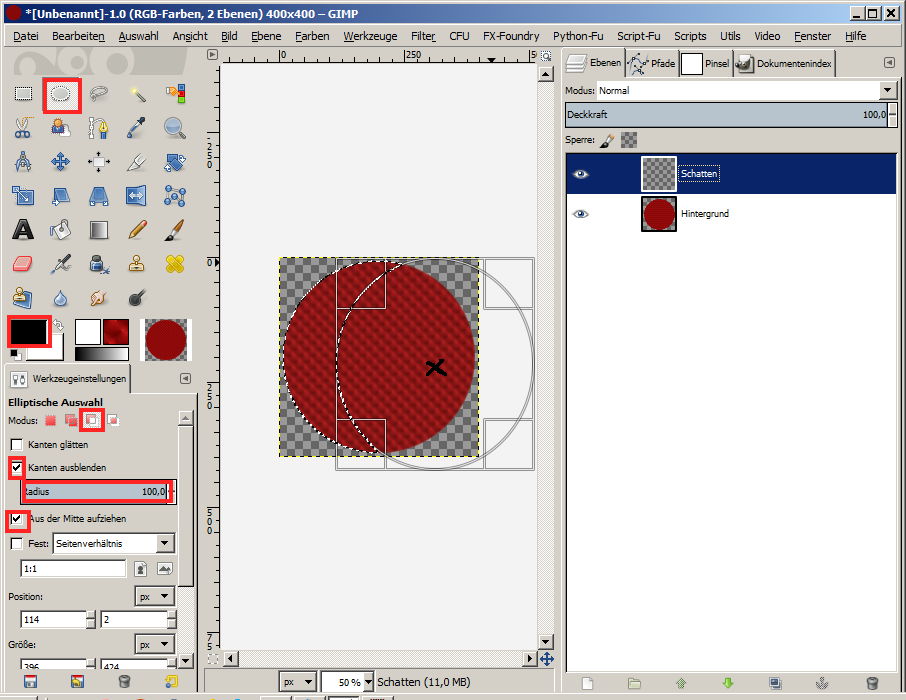Select the Schatten layer thumbnail
Screen dimensions: 906x700
click(x=658, y=174)
